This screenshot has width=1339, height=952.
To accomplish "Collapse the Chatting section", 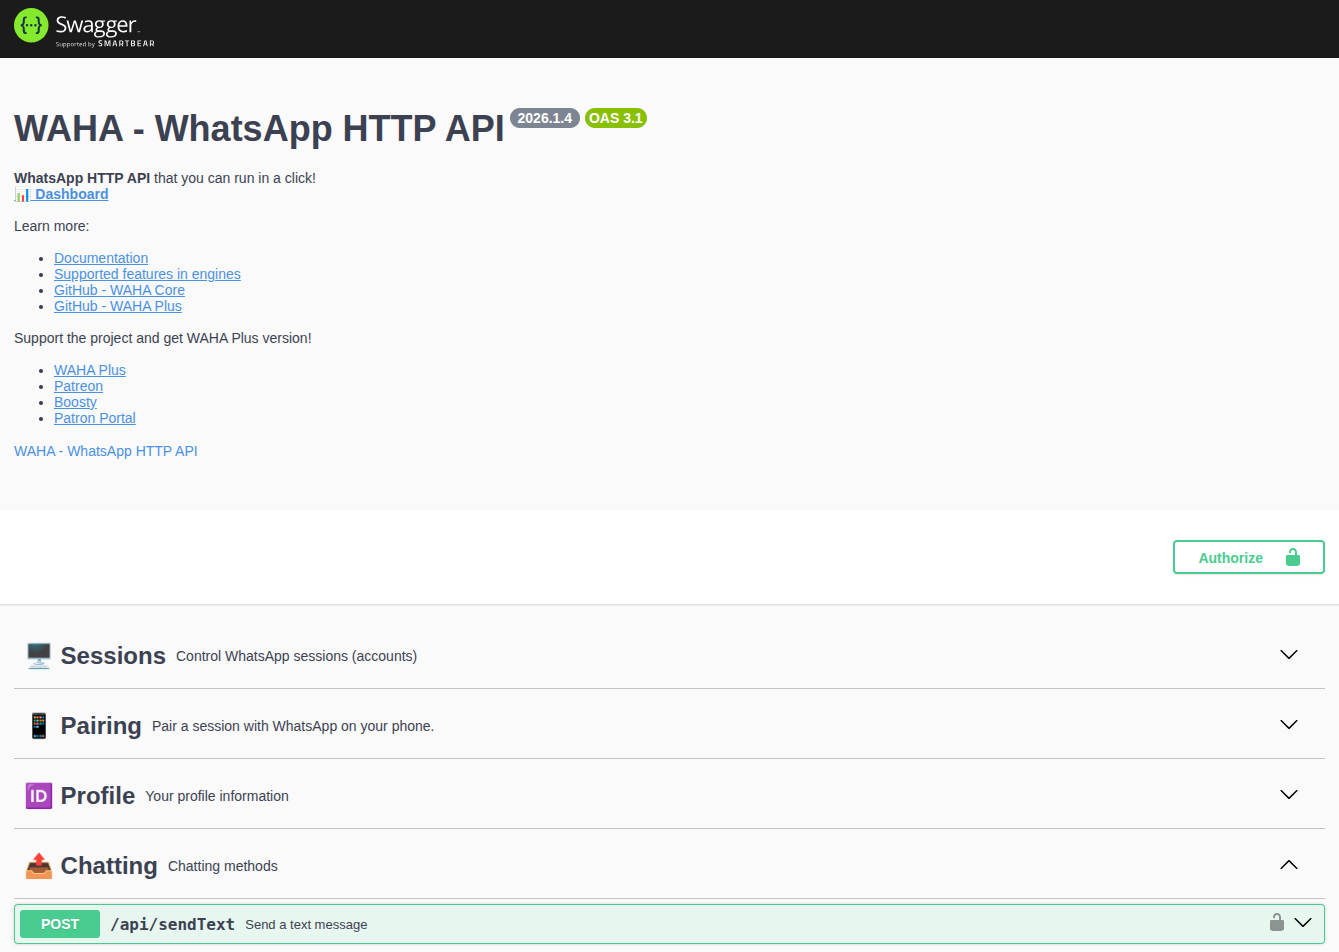I will click(1288, 864).
